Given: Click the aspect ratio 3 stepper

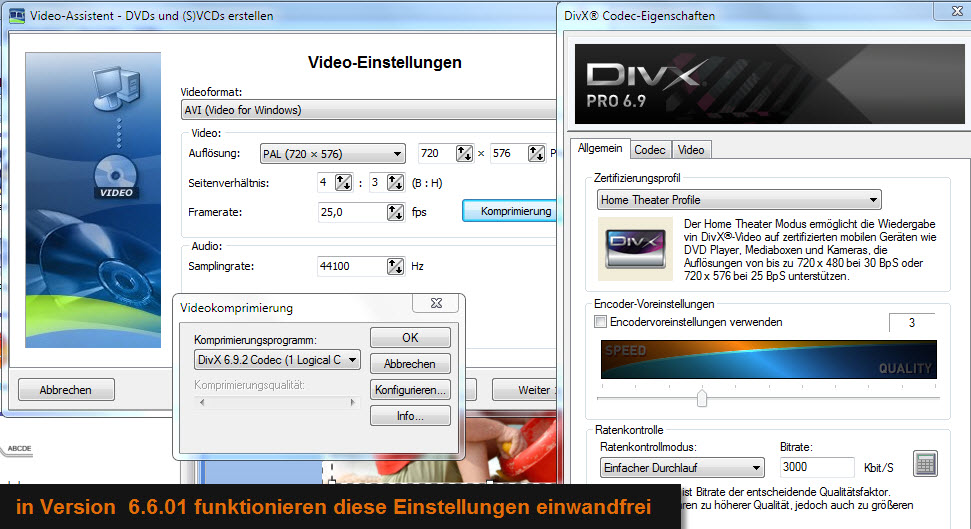Looking at the screenshot, I should pyautogui.click(x=395, y=182).
